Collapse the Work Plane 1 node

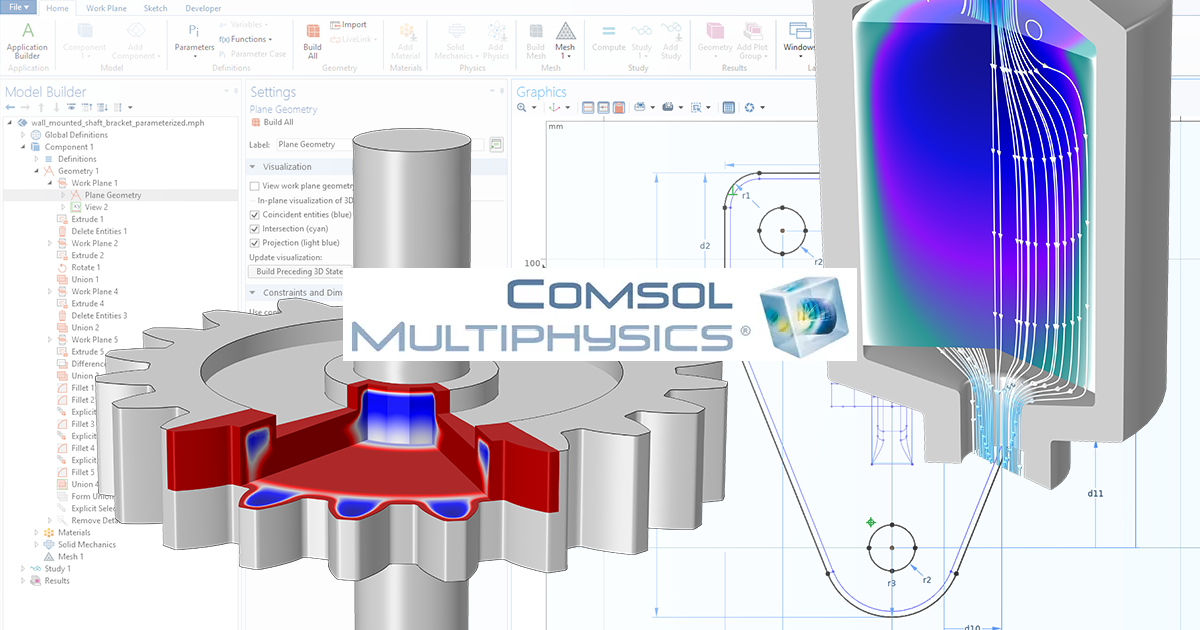click(x=50, y=183)
